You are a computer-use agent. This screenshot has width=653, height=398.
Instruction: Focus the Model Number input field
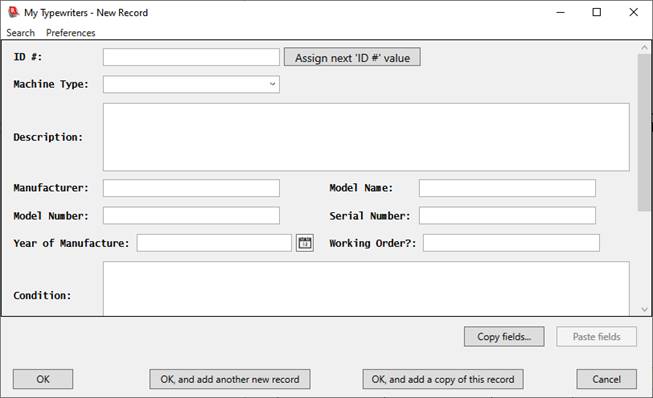pyautogui.click(x=191, y=216)
